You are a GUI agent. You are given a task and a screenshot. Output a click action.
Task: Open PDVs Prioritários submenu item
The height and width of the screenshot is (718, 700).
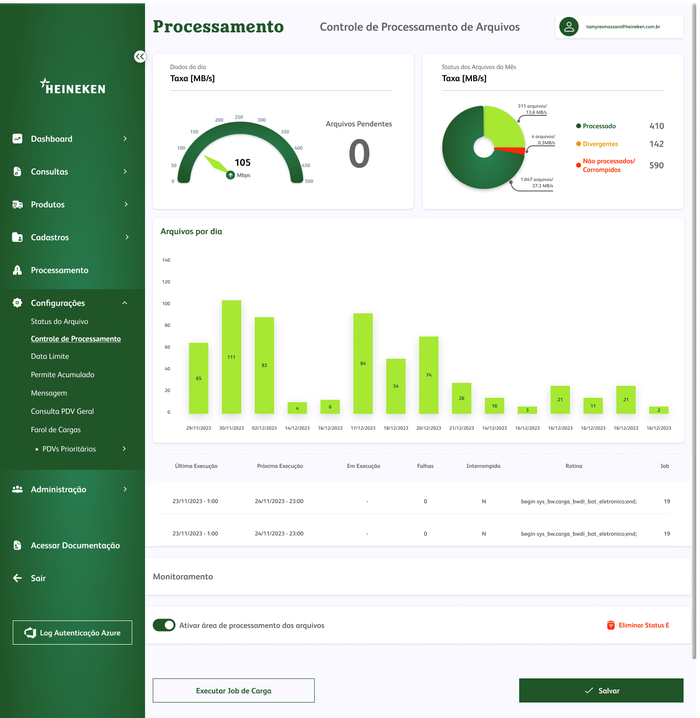tap(69, 449)
